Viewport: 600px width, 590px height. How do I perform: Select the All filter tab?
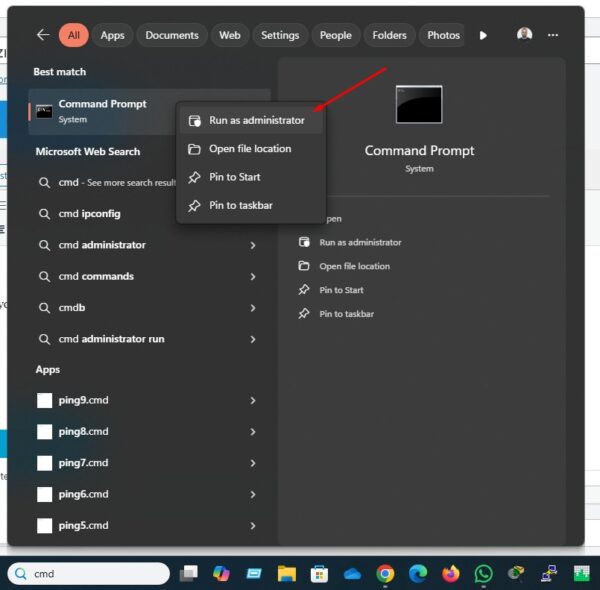coord(73,35)
